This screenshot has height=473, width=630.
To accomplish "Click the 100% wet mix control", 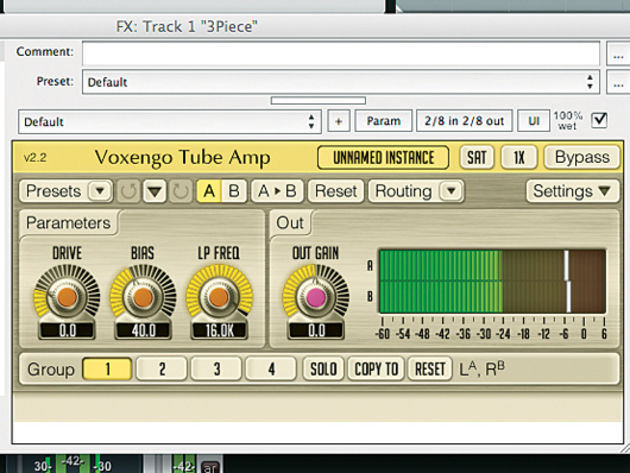I will coord(568,121).
